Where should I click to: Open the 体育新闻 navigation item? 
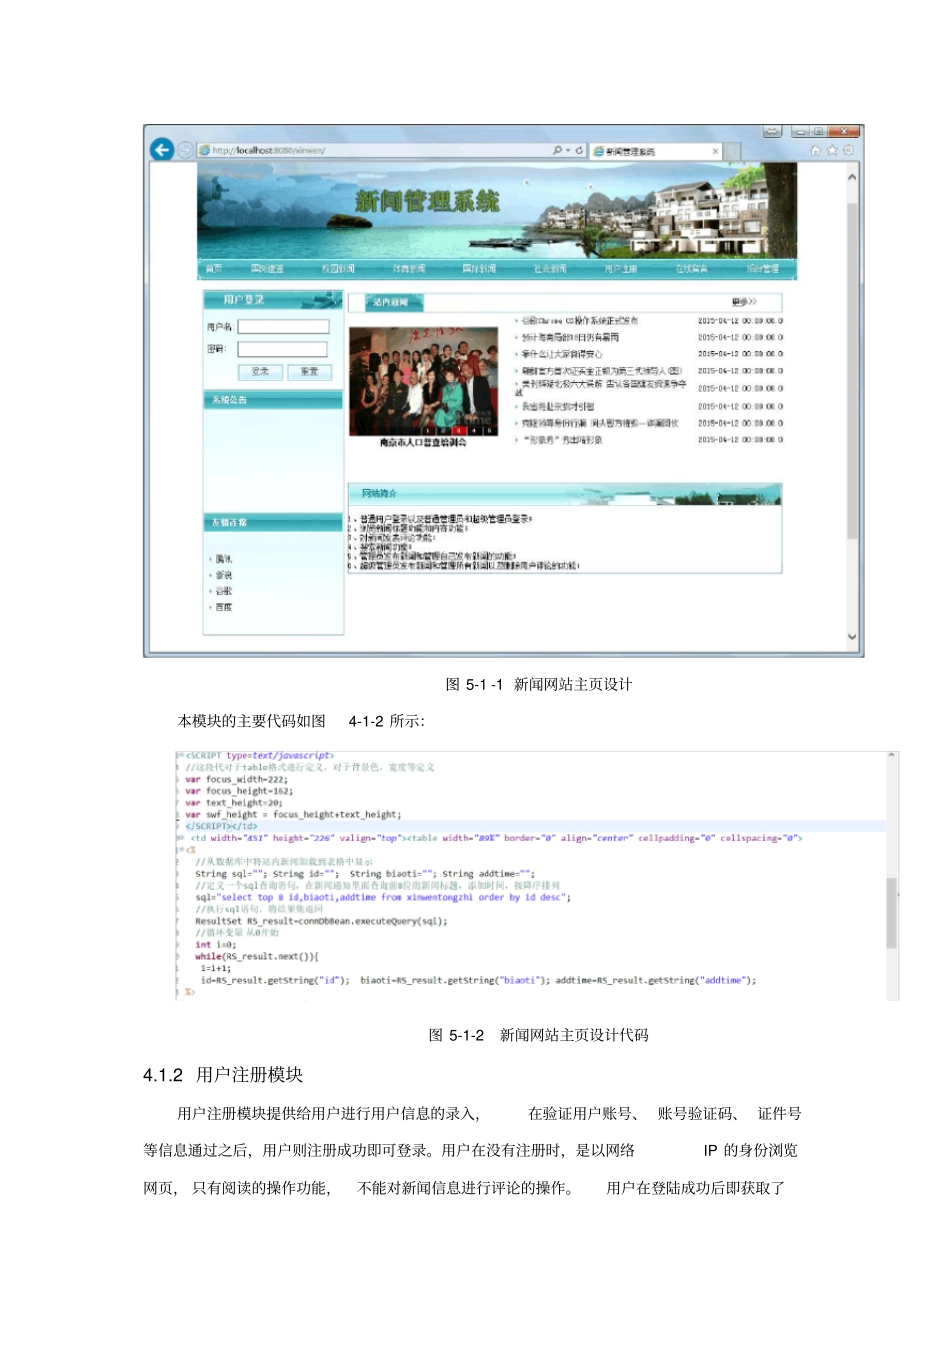click(409, 269)
